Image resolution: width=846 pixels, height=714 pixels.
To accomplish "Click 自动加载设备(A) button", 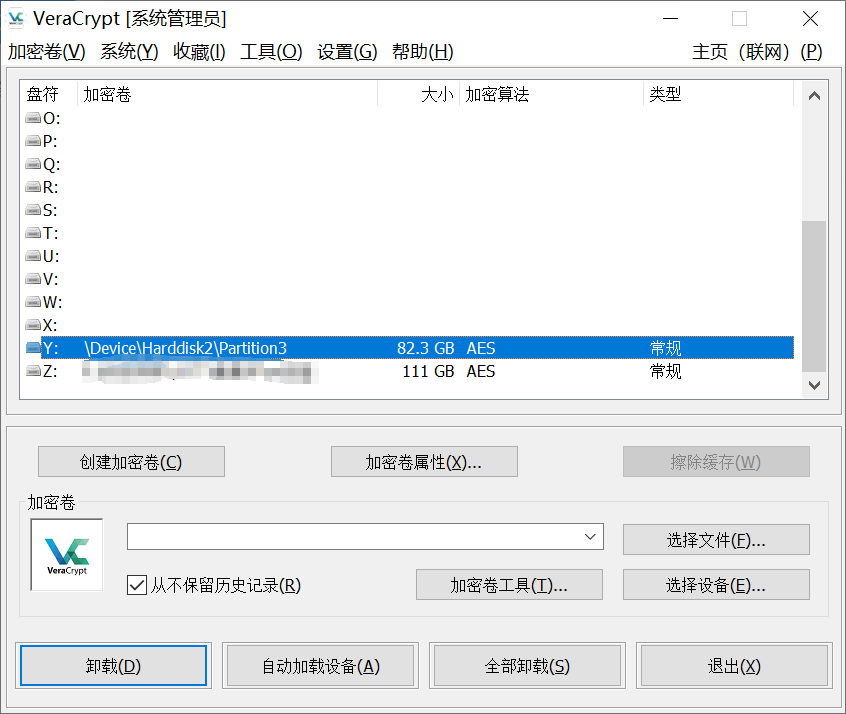I will pyautogui.click(x=320, y=666).
